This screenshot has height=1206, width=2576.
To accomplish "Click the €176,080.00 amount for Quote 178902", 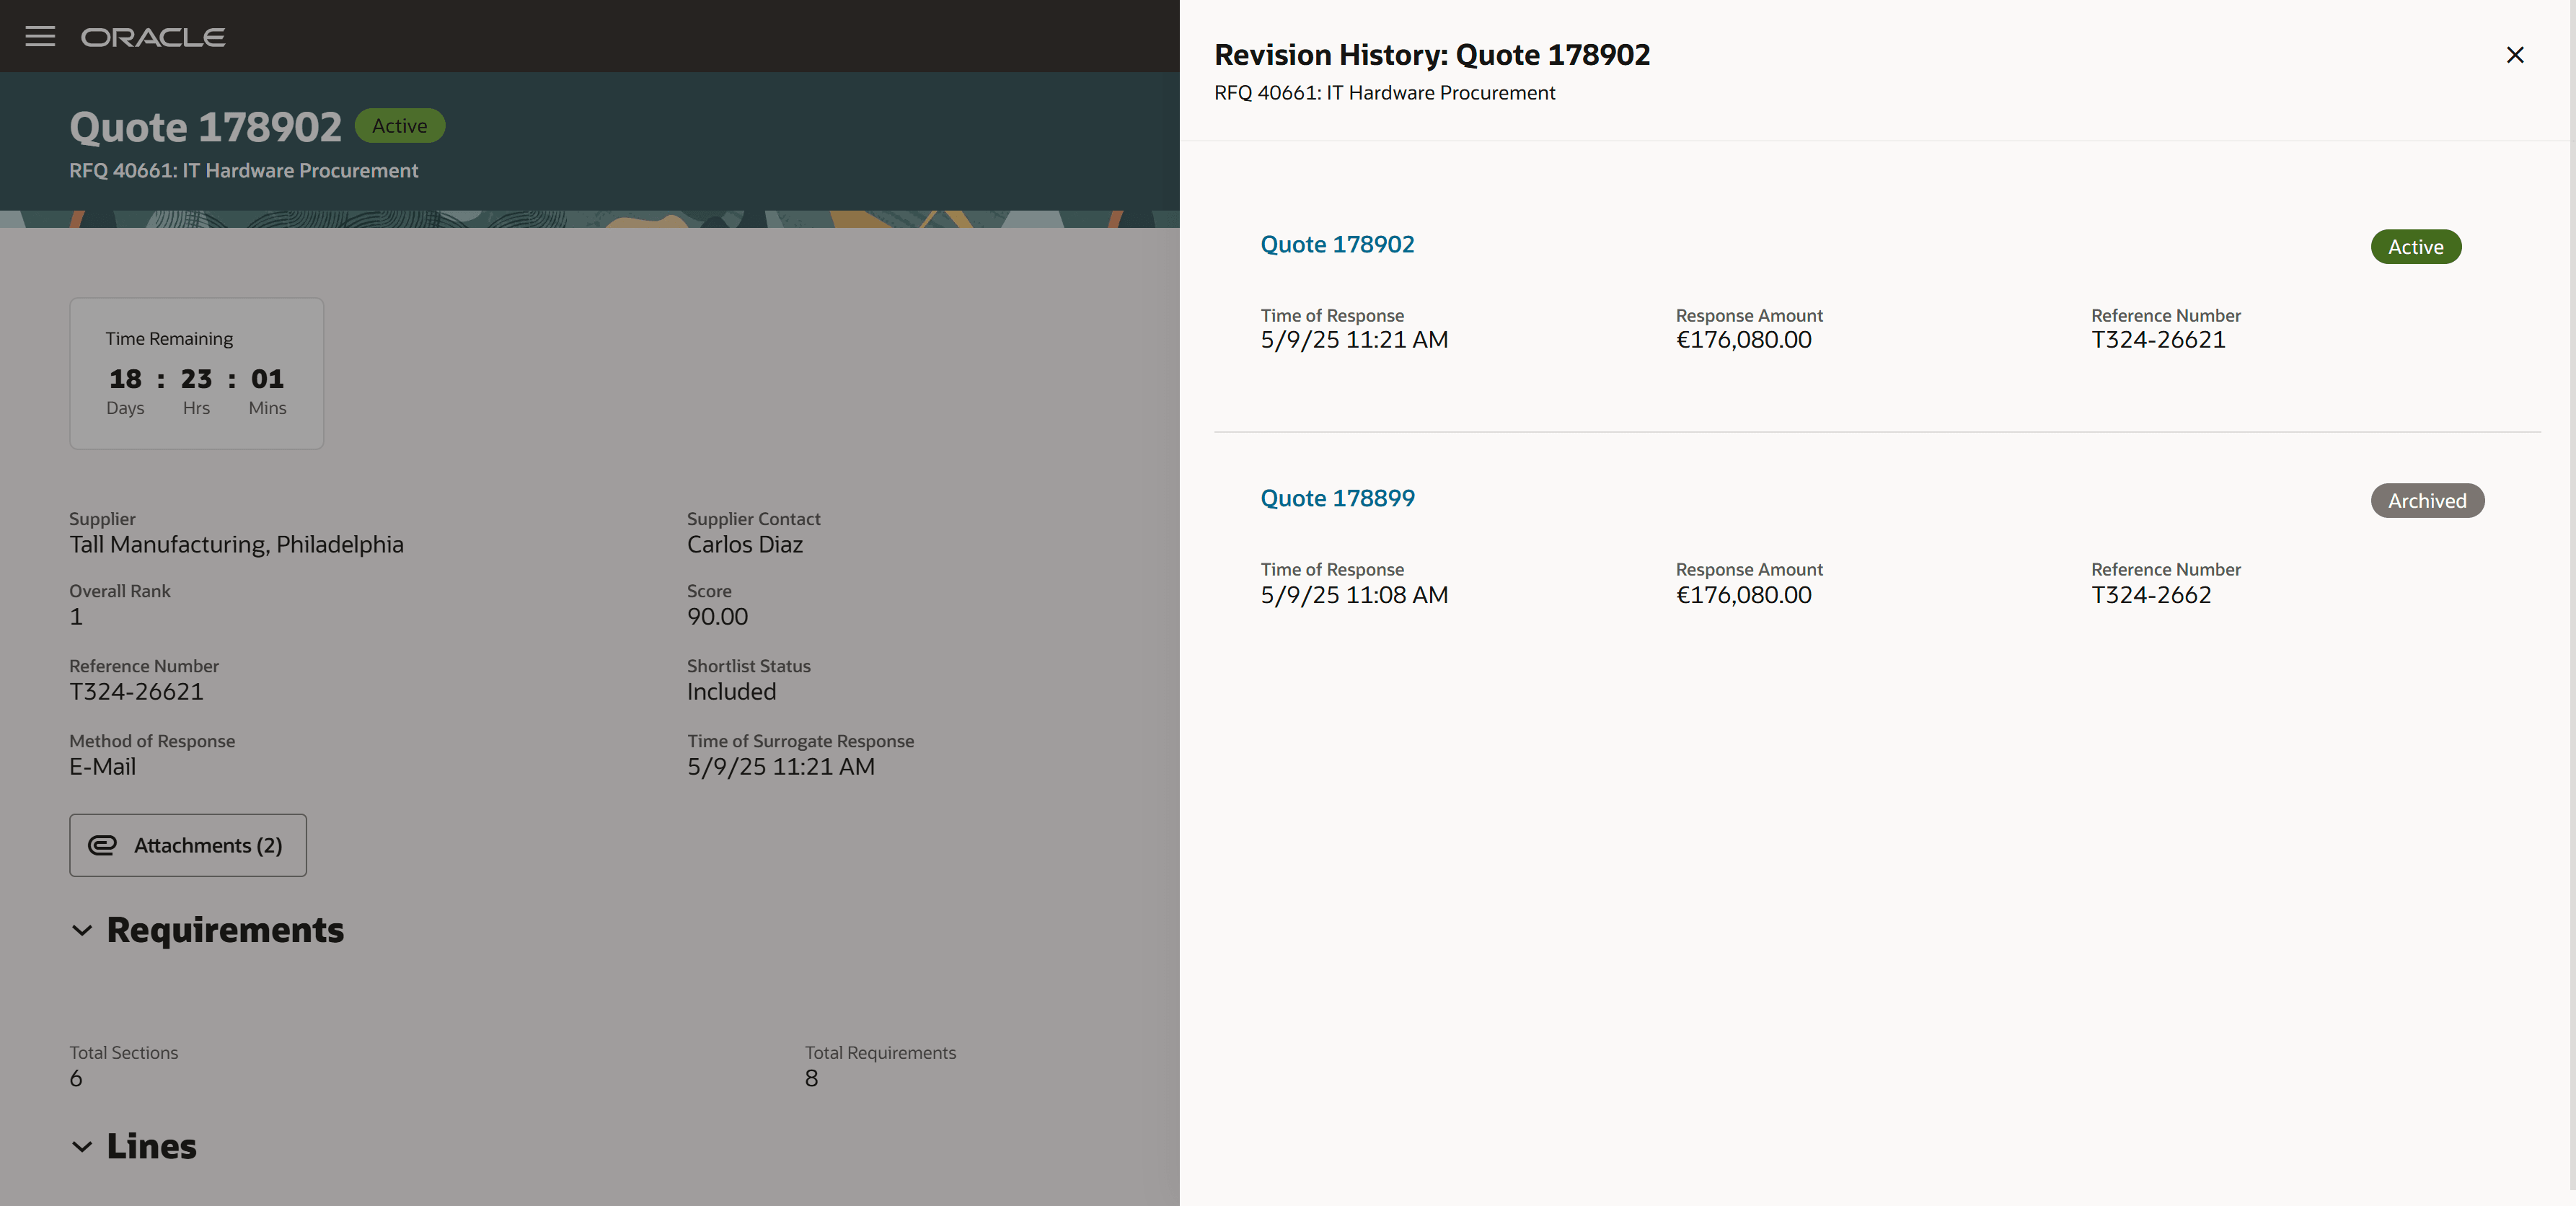I will click(x=1743, y=340).
